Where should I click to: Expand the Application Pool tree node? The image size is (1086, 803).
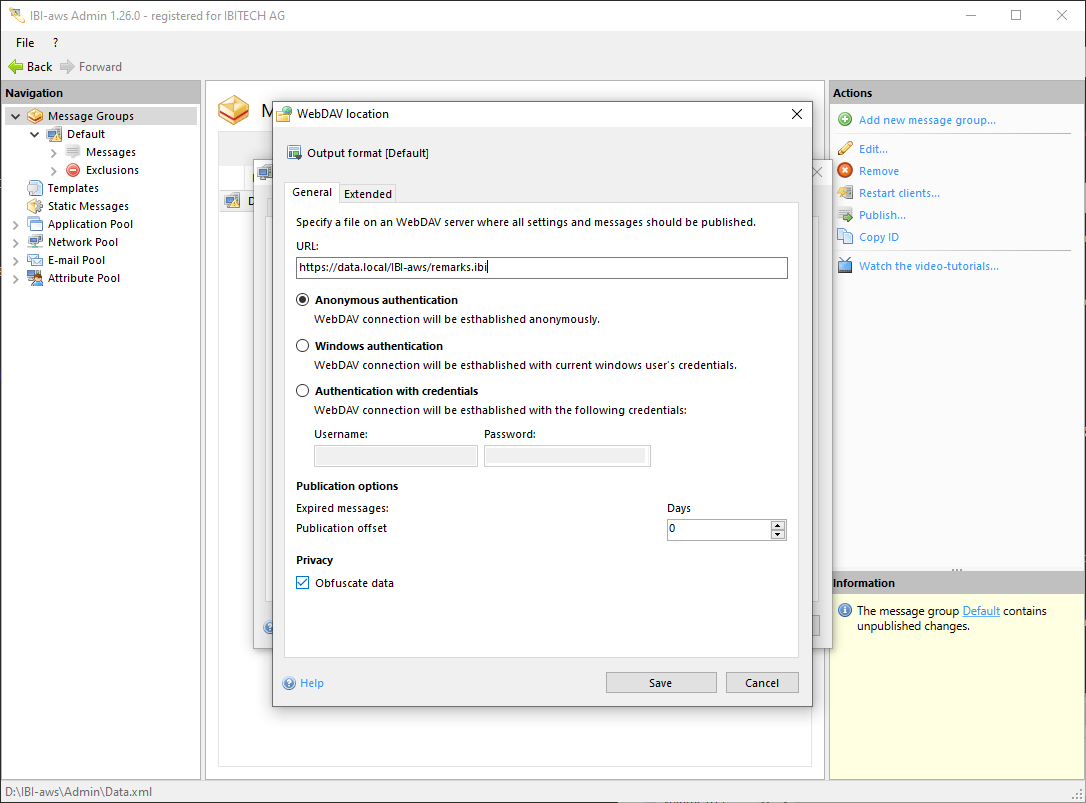tap(15, 224)
